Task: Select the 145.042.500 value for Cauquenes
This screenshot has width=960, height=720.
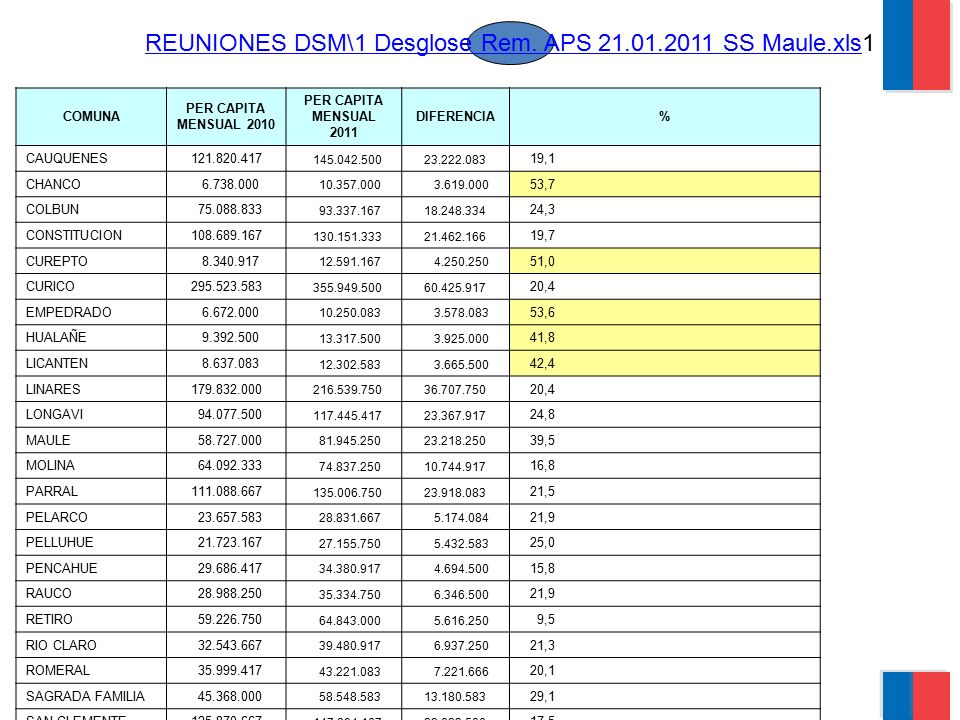Action: point(347,160)
